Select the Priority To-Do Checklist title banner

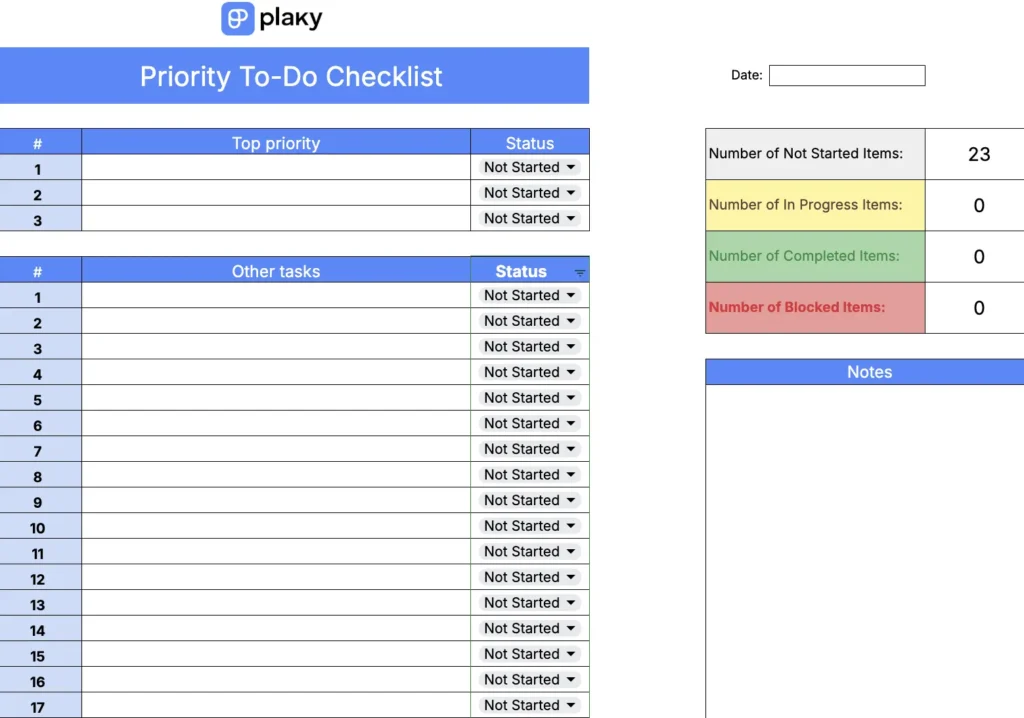[294, 76]
